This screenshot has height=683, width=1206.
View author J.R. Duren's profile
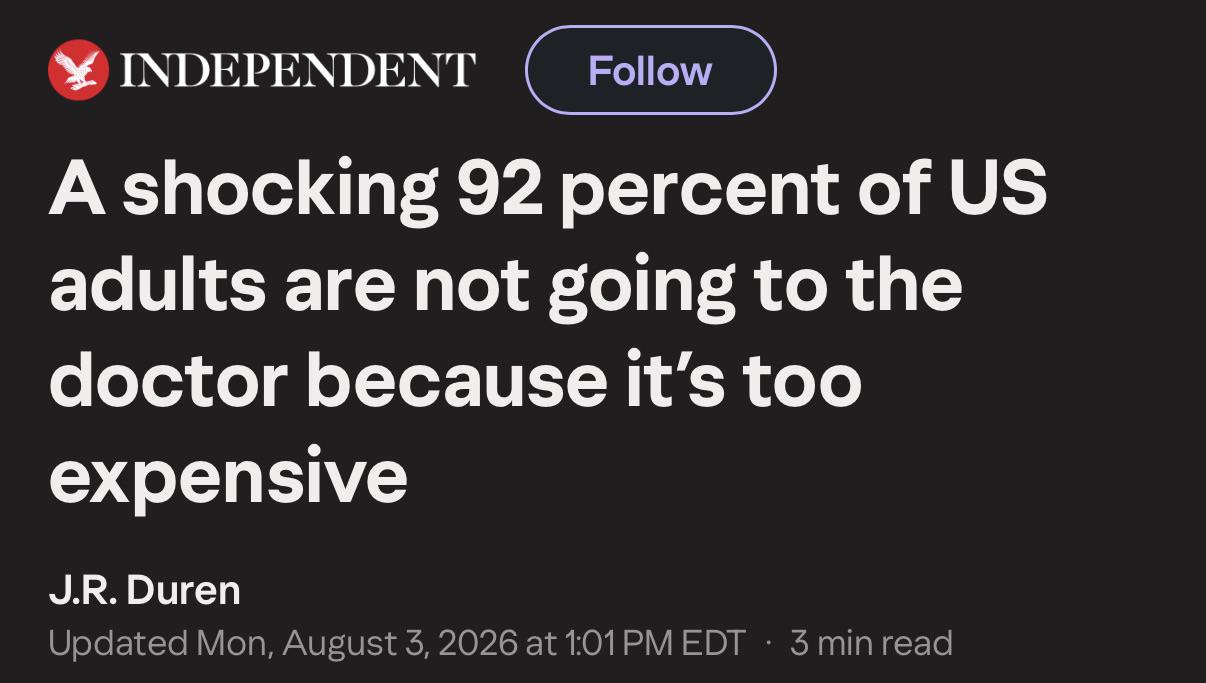(145, 590)
